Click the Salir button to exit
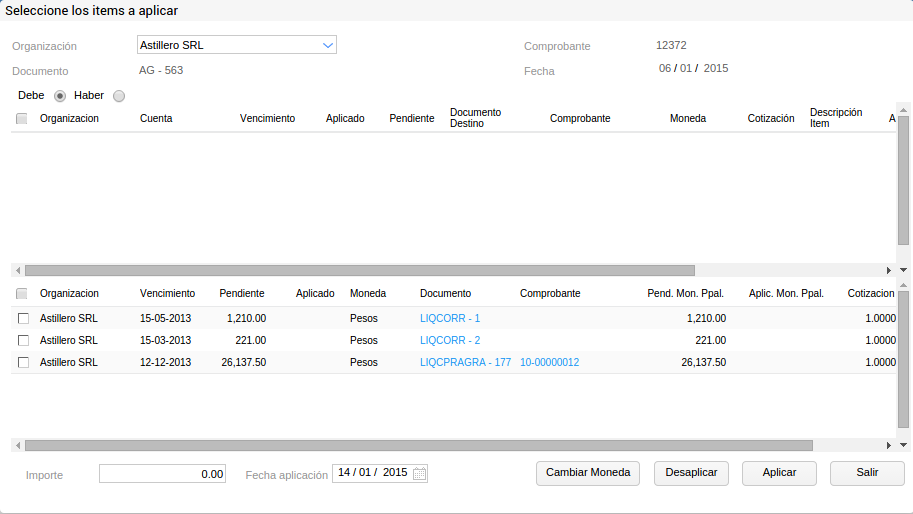The height and width of the screenshot is (514, 913). coord(867,473)
